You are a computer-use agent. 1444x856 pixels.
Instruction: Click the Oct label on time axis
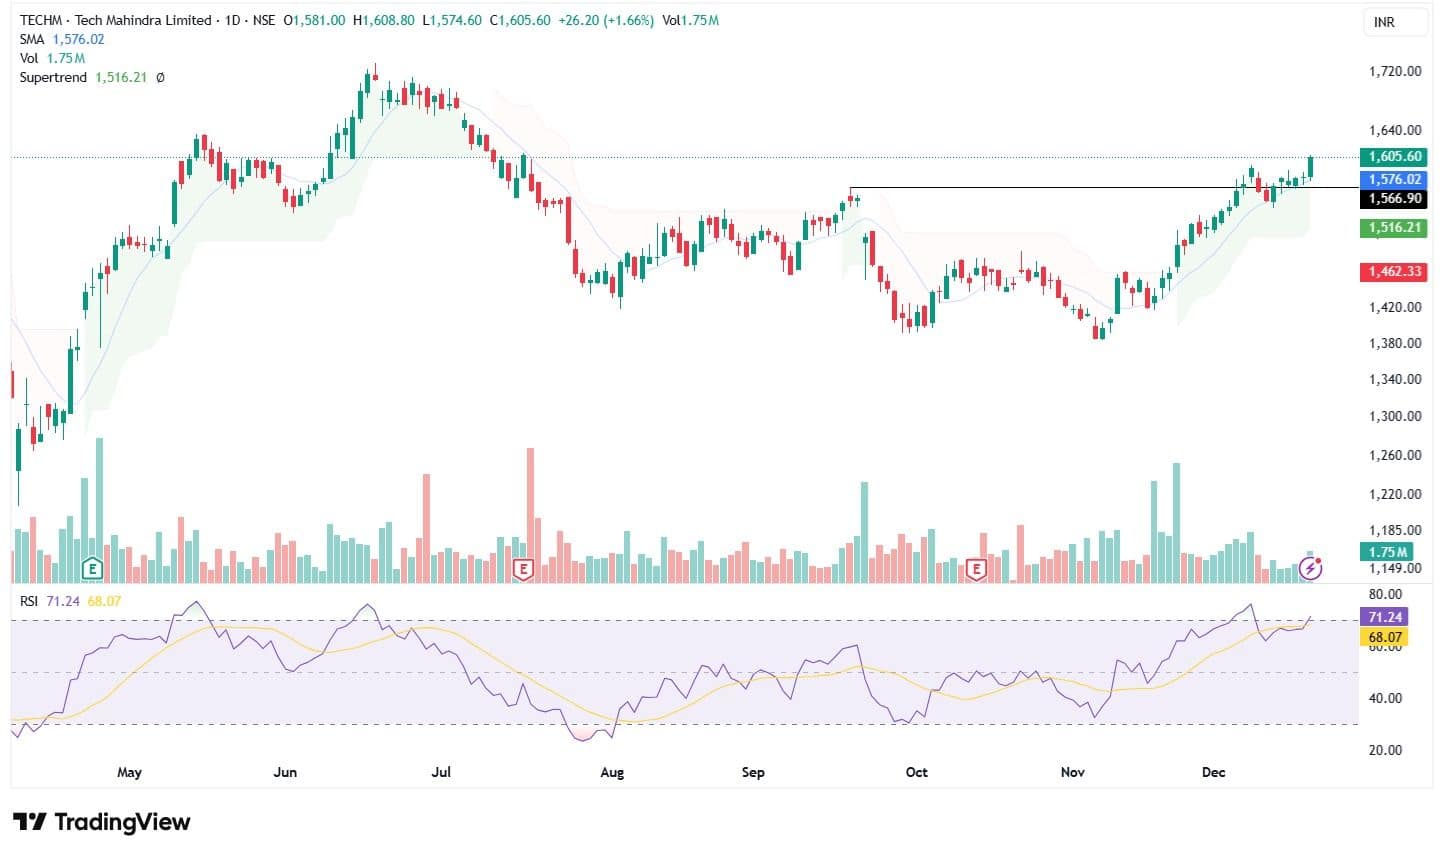[916, 772]
